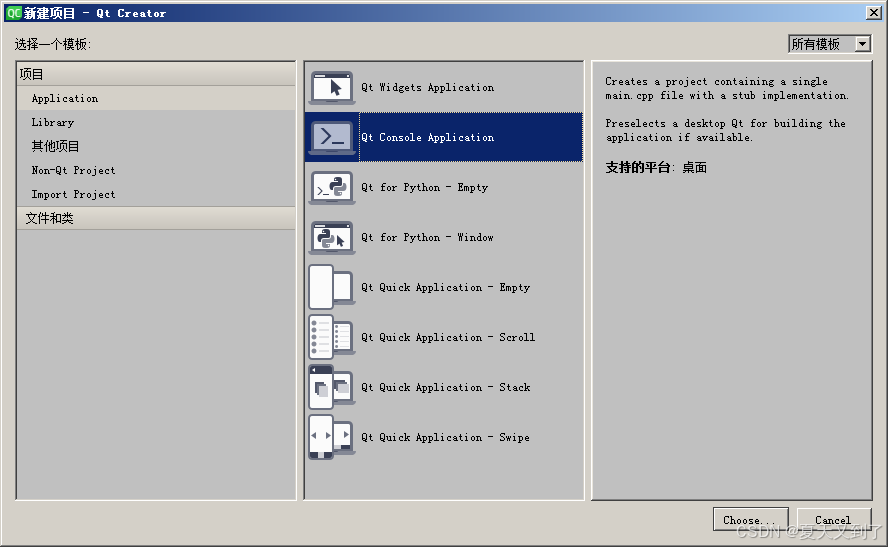Screen dimensions: 888x547
Task: Select "Qt for Python - Window" text
Action: point(427,237)
